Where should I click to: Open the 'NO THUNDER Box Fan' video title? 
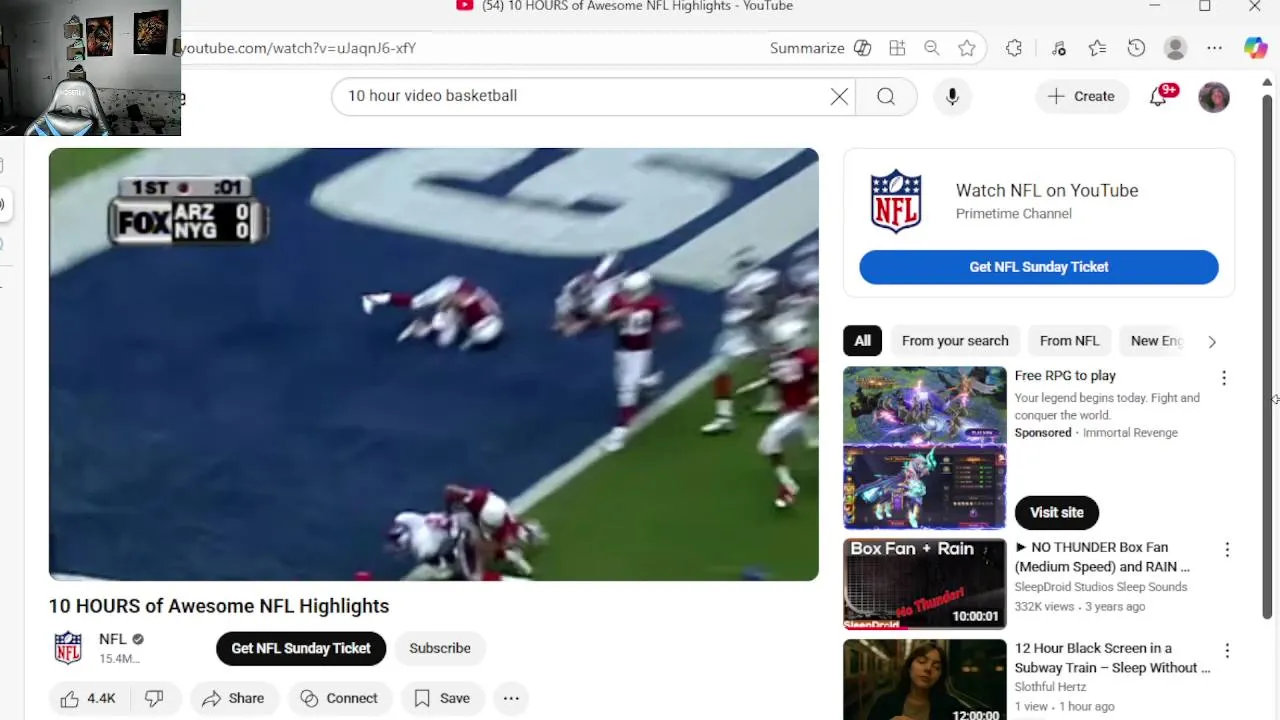coord(1102,557)
